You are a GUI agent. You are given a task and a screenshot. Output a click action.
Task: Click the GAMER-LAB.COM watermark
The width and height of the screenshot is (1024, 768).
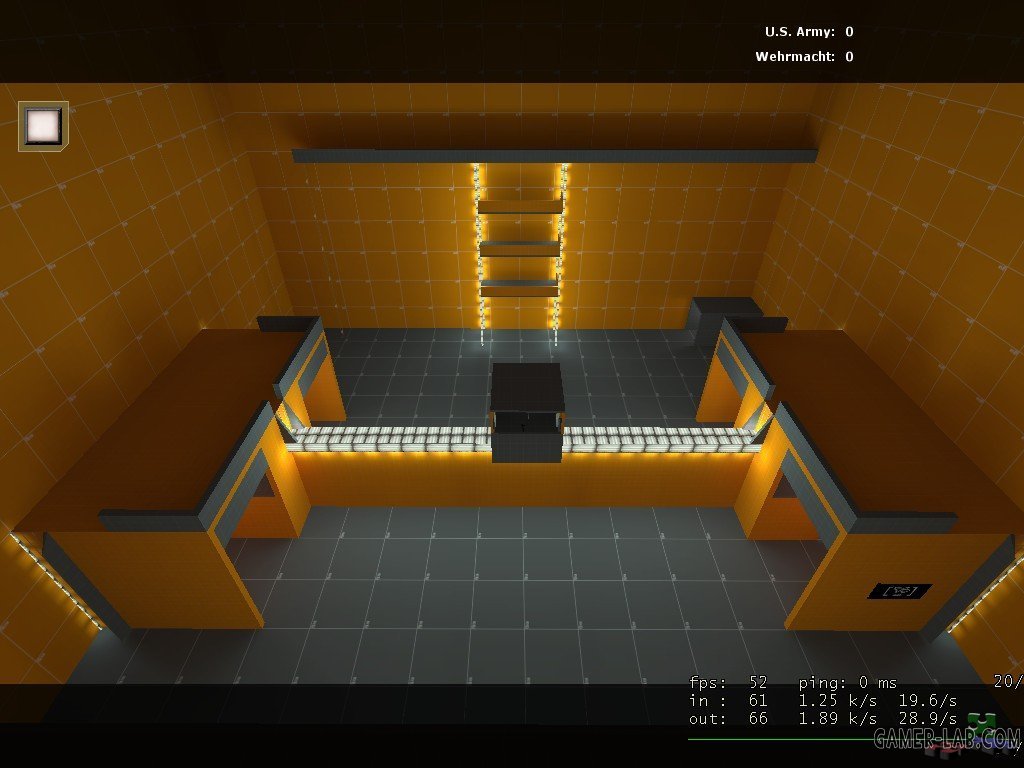point(946,740)
